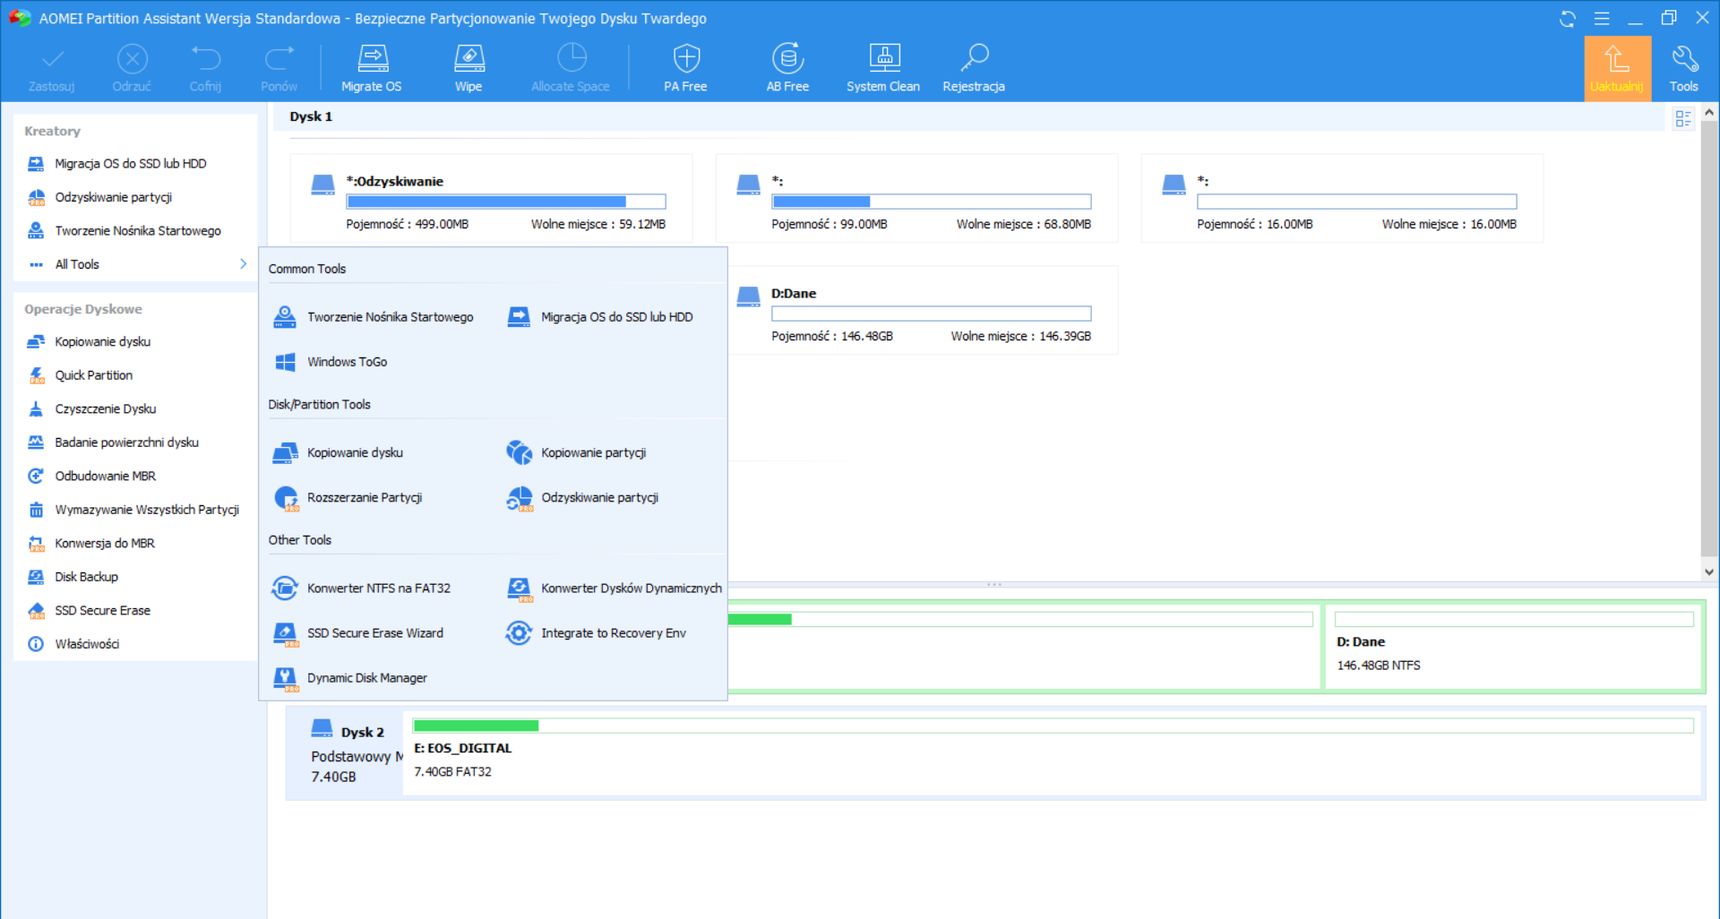Start Quick Partition operation
Viewport: 1720px width, 919px height.
tap(94, 375)
